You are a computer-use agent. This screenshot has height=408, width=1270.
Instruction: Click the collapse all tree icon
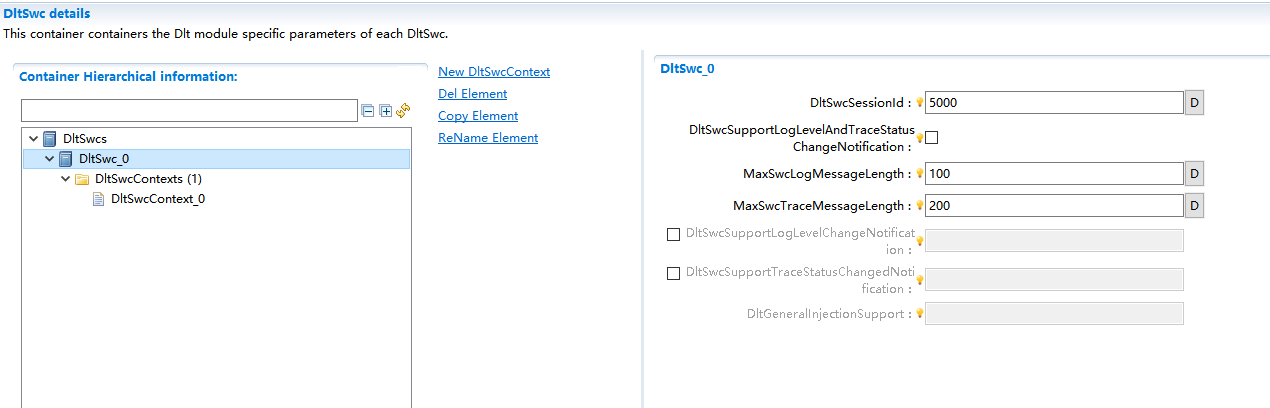pos(368,111)
